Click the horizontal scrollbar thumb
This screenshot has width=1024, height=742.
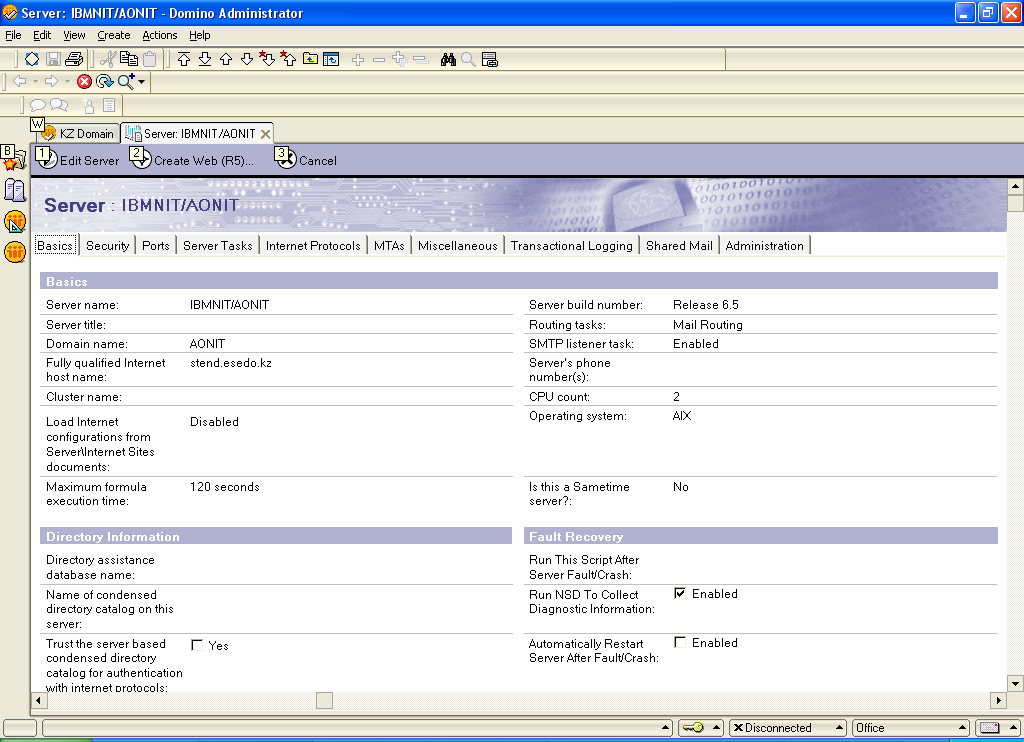325,700
